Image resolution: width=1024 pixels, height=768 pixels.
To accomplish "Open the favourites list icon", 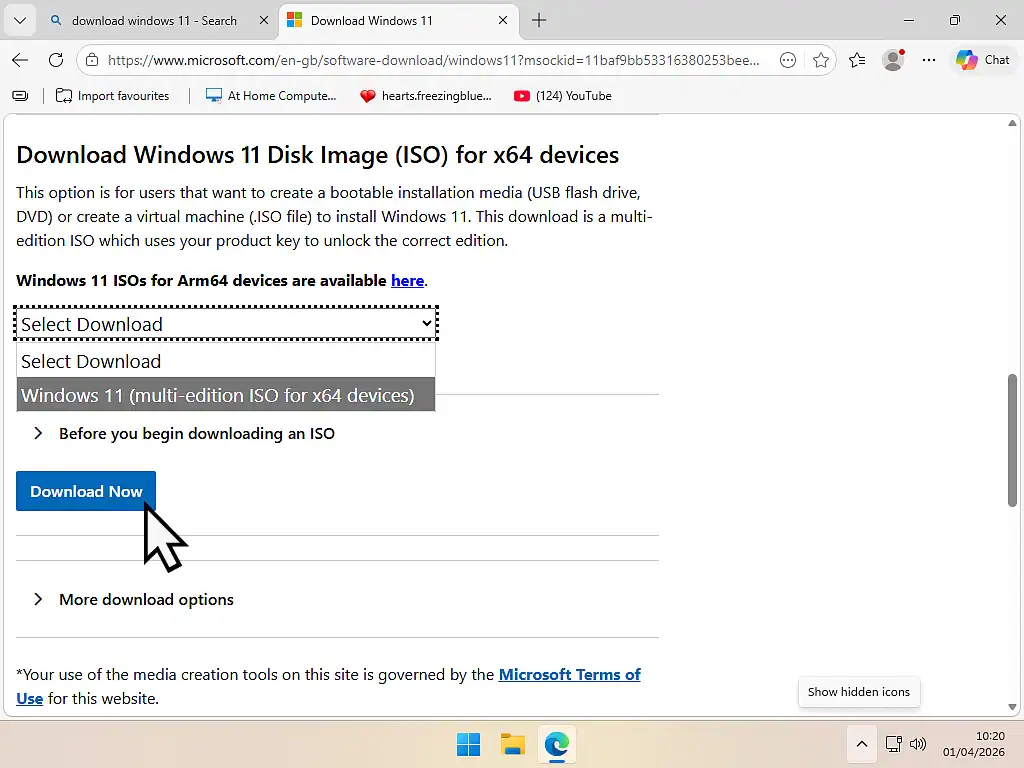I will tap(856, 60).
